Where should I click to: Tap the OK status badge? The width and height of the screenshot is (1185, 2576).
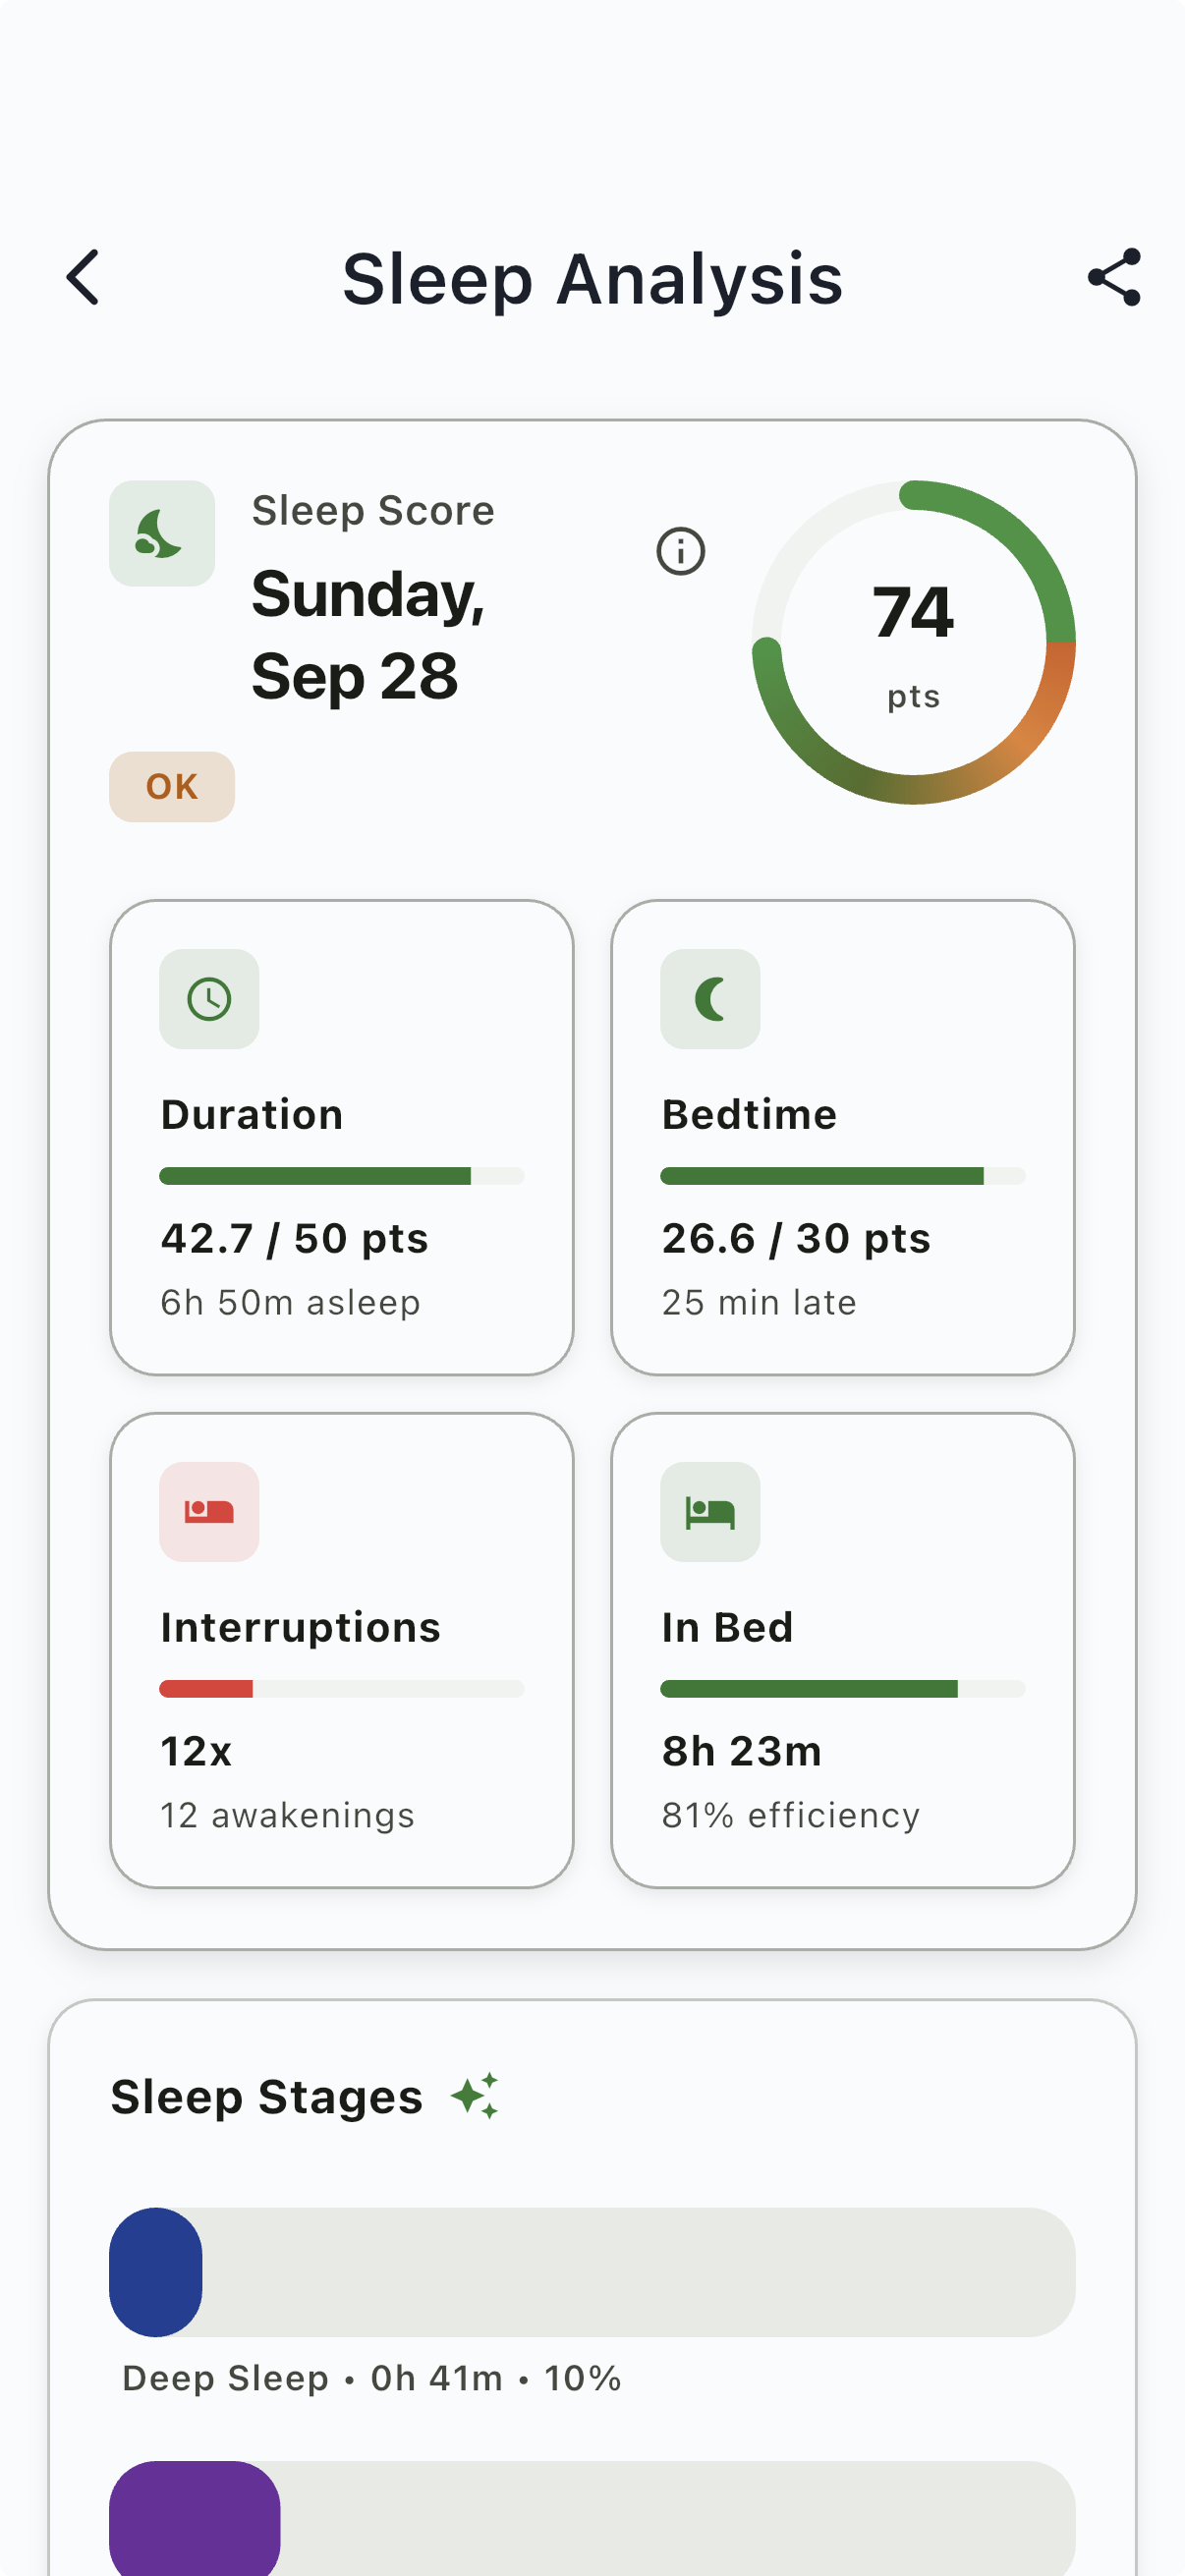tap(172, 787)
